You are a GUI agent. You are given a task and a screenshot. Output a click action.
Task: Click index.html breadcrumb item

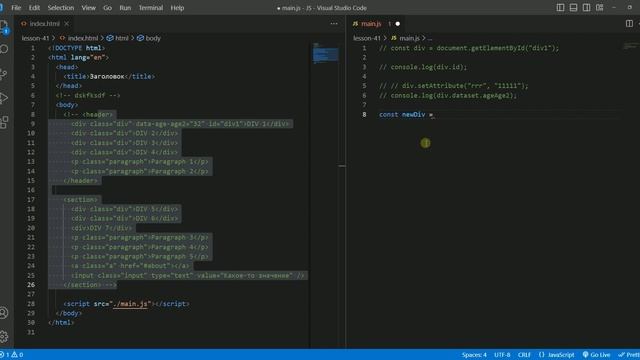[x=82, y=38]
